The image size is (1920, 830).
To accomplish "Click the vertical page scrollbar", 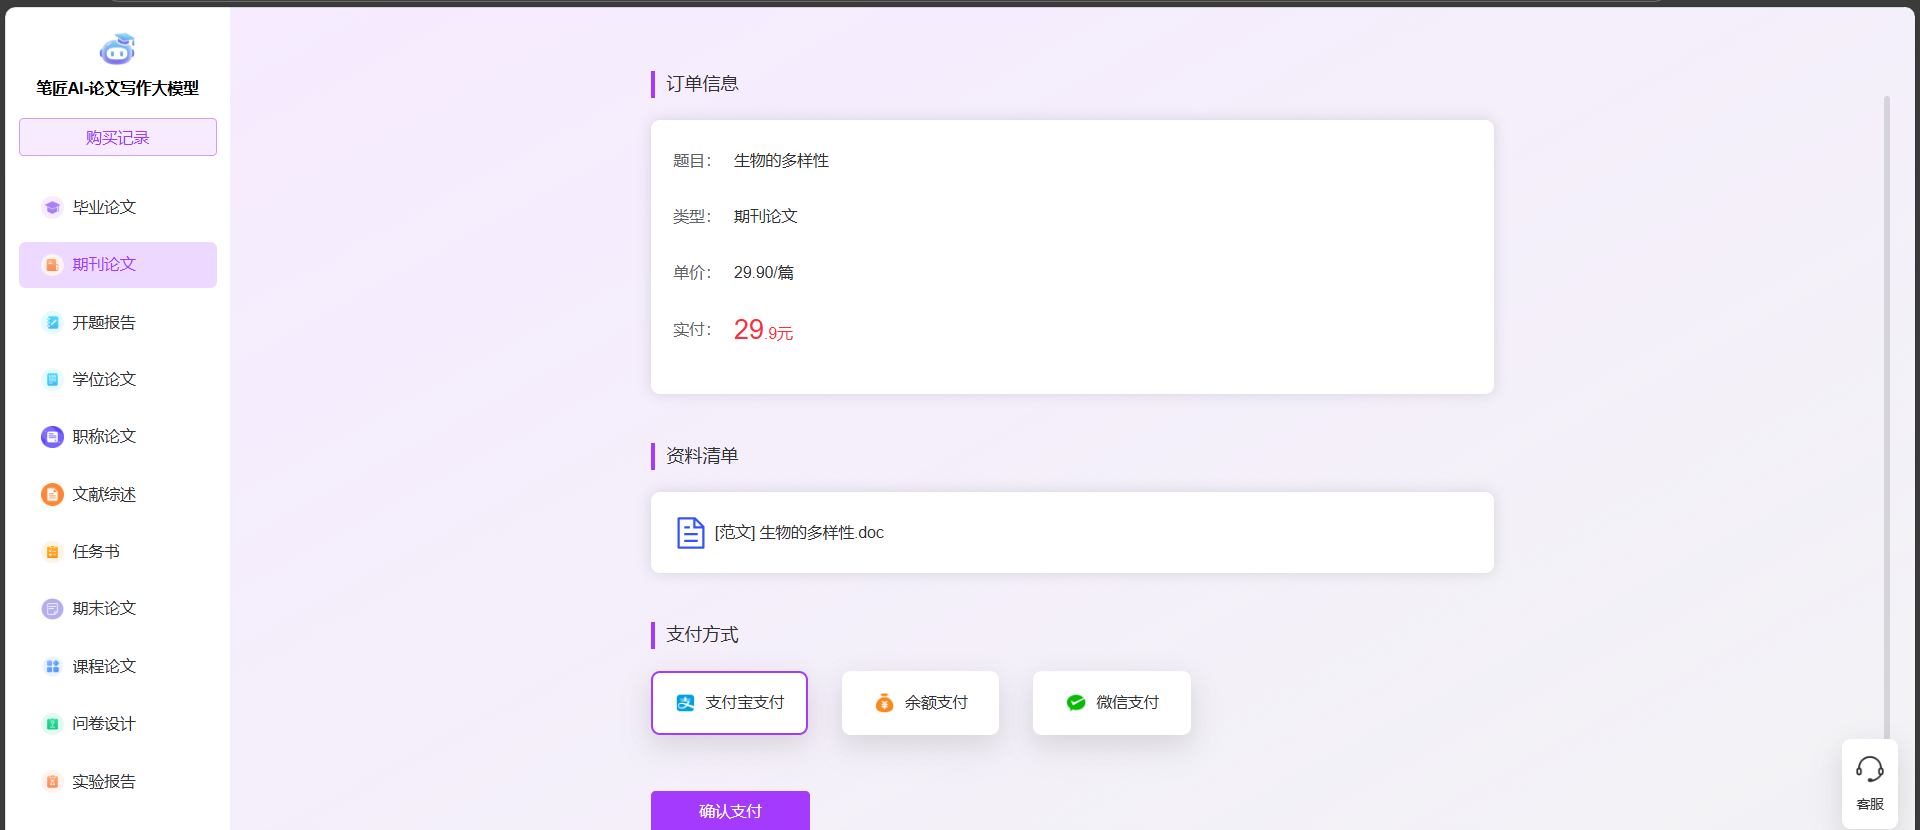I will [x=1886, y=400].
